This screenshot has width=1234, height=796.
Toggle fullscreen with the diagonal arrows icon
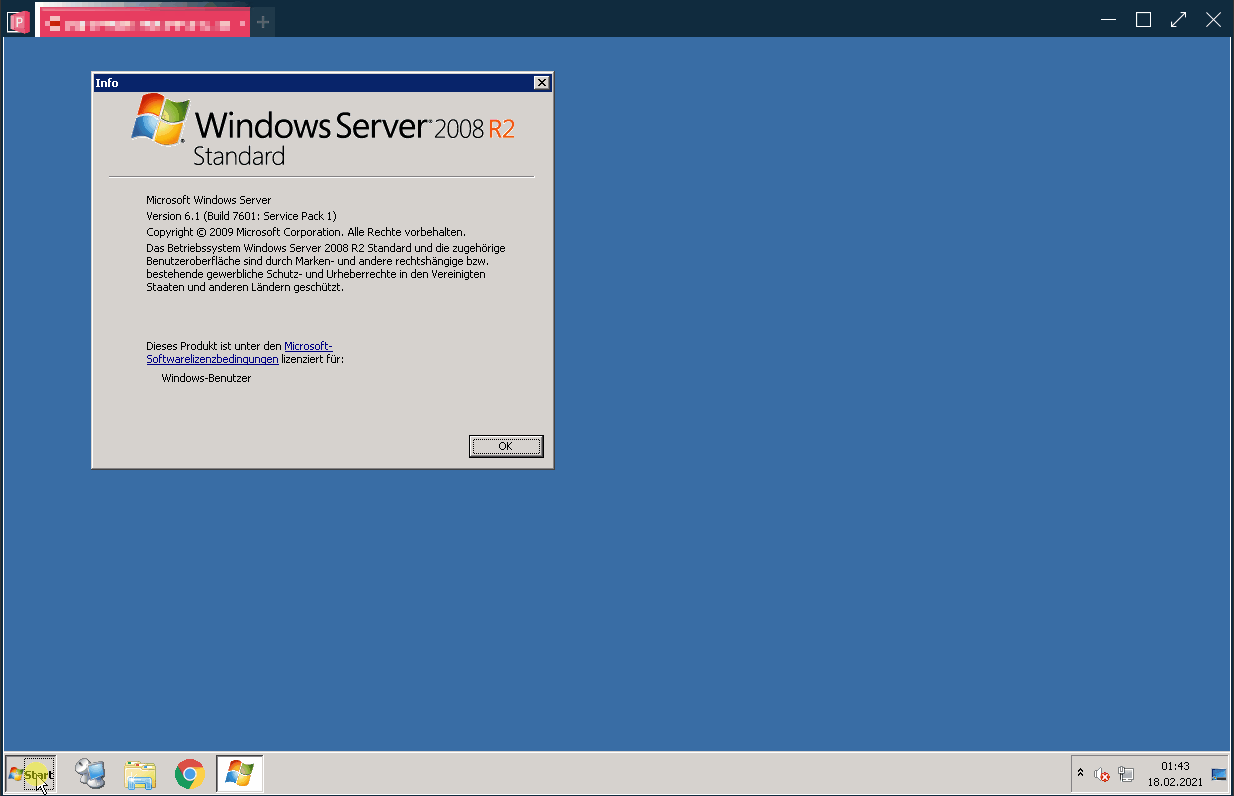[x=1179, y=19]
